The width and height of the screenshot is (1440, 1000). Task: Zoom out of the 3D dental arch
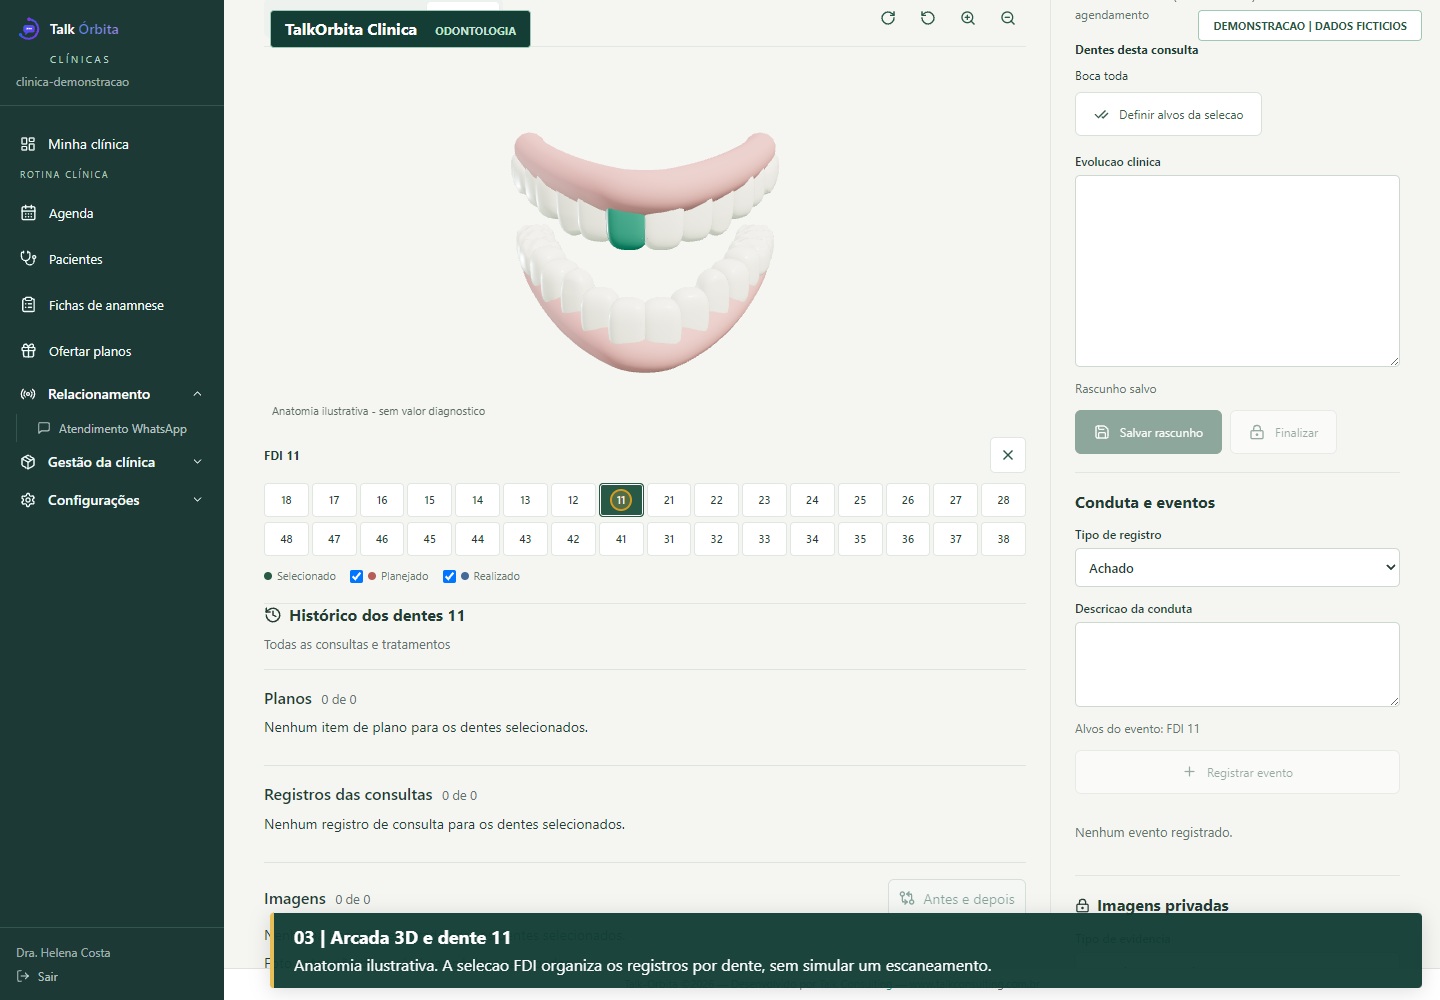coord(1008,18)
